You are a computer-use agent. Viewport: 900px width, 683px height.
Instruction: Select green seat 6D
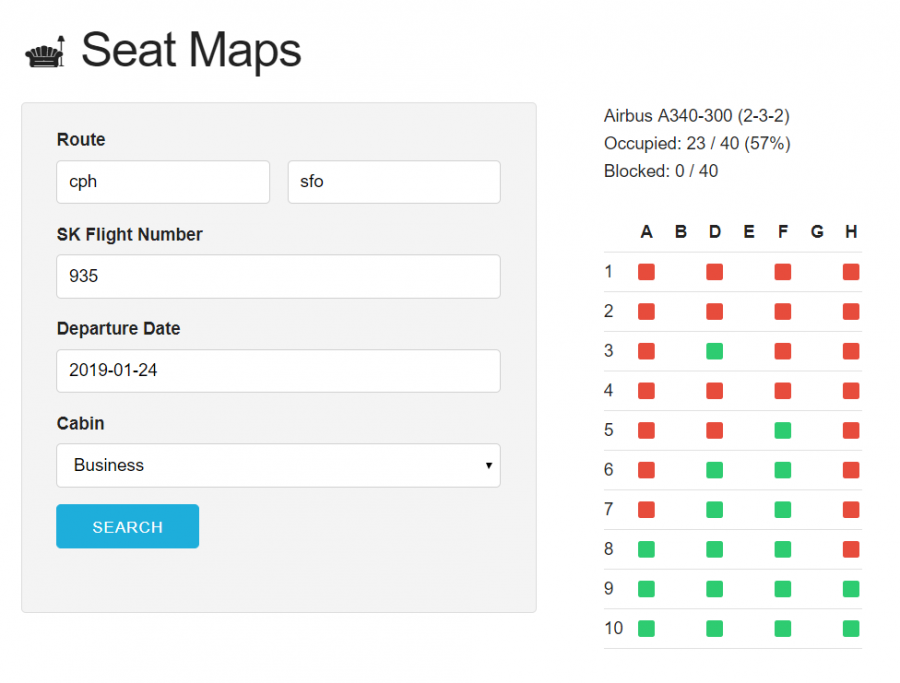714,470
